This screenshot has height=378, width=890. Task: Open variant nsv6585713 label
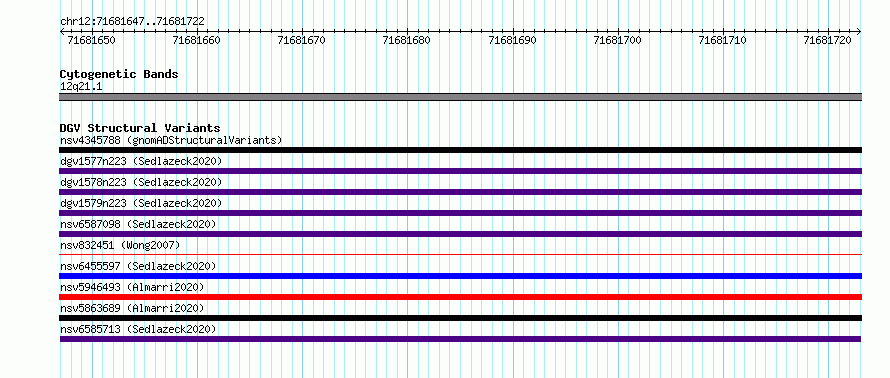click(x=138, y=329)
